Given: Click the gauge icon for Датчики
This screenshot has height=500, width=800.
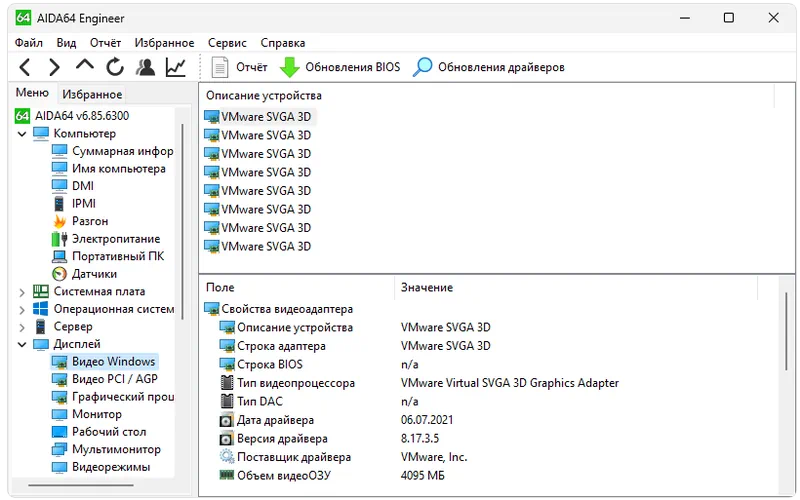Looking at the screenshot, I should pyautogui.click(x=60, y=274).
